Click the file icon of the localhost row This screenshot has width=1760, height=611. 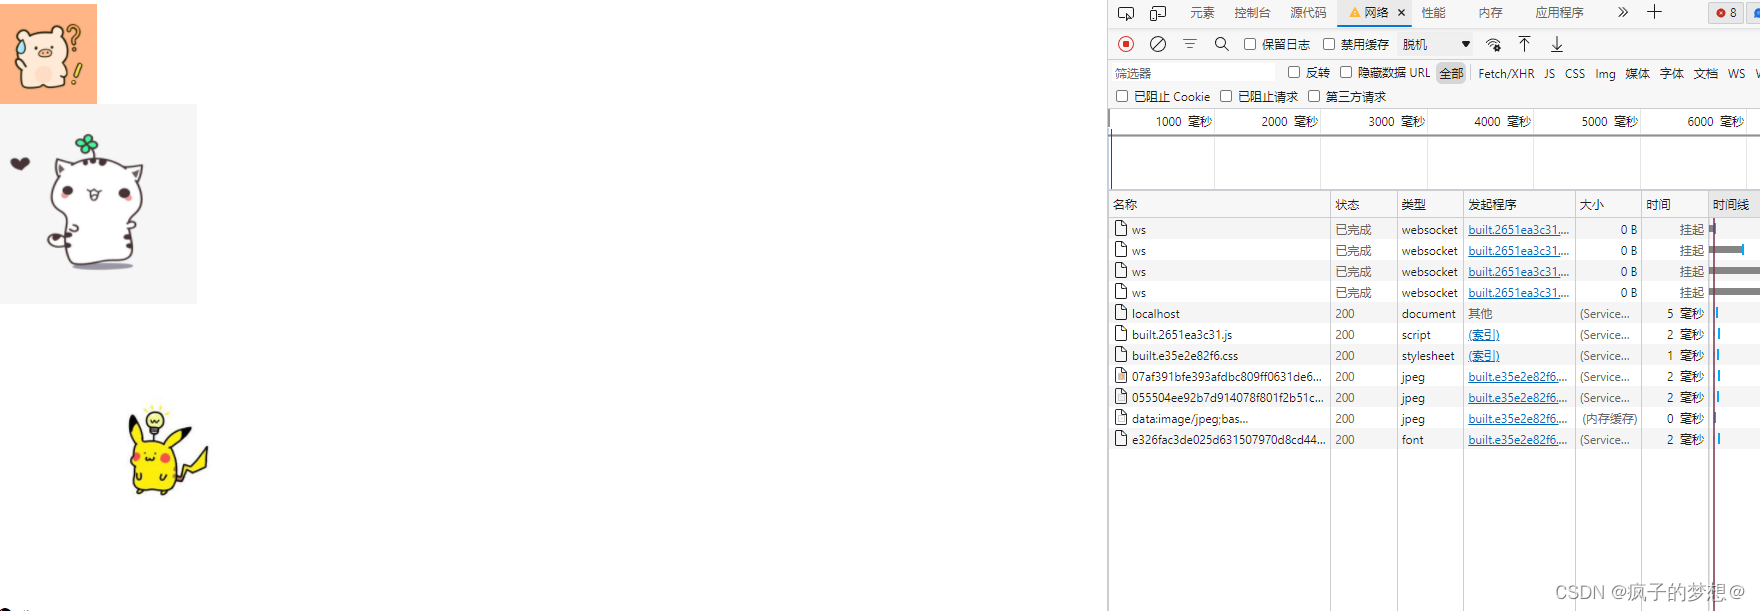coord(1121,313)
